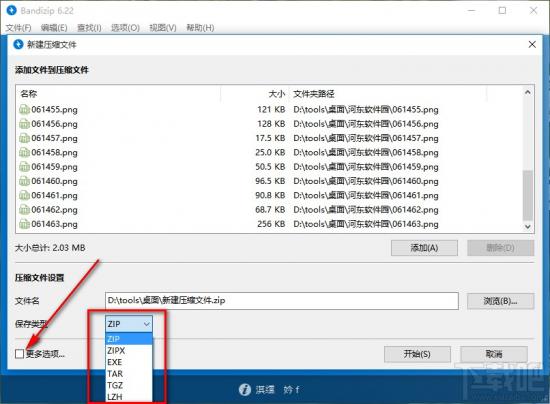Open the 视图(V) menu
Screen dimensions: 550x404
pyautogui.click(x=163, y=28)
